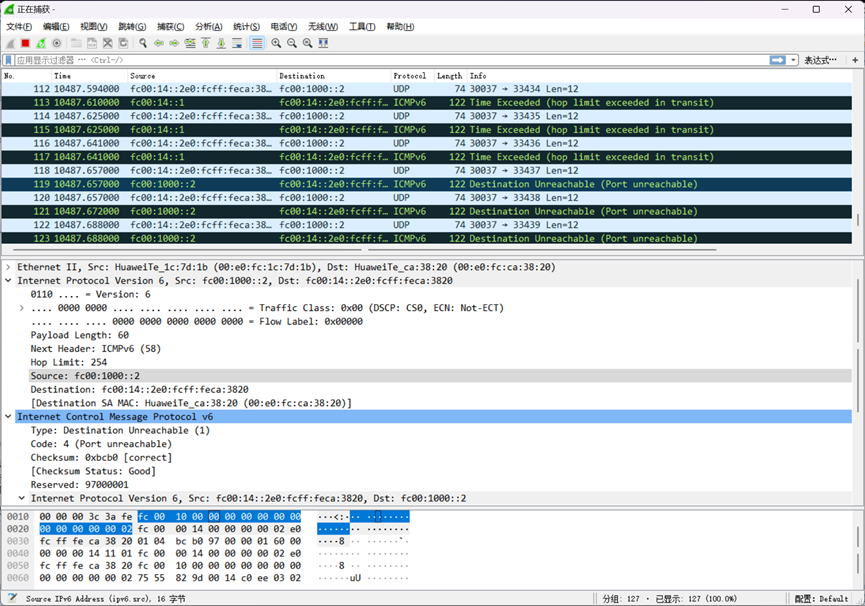Open the 文件(F) menu
The width and height of the screenshot is (865, 606).
coord(19,26)
